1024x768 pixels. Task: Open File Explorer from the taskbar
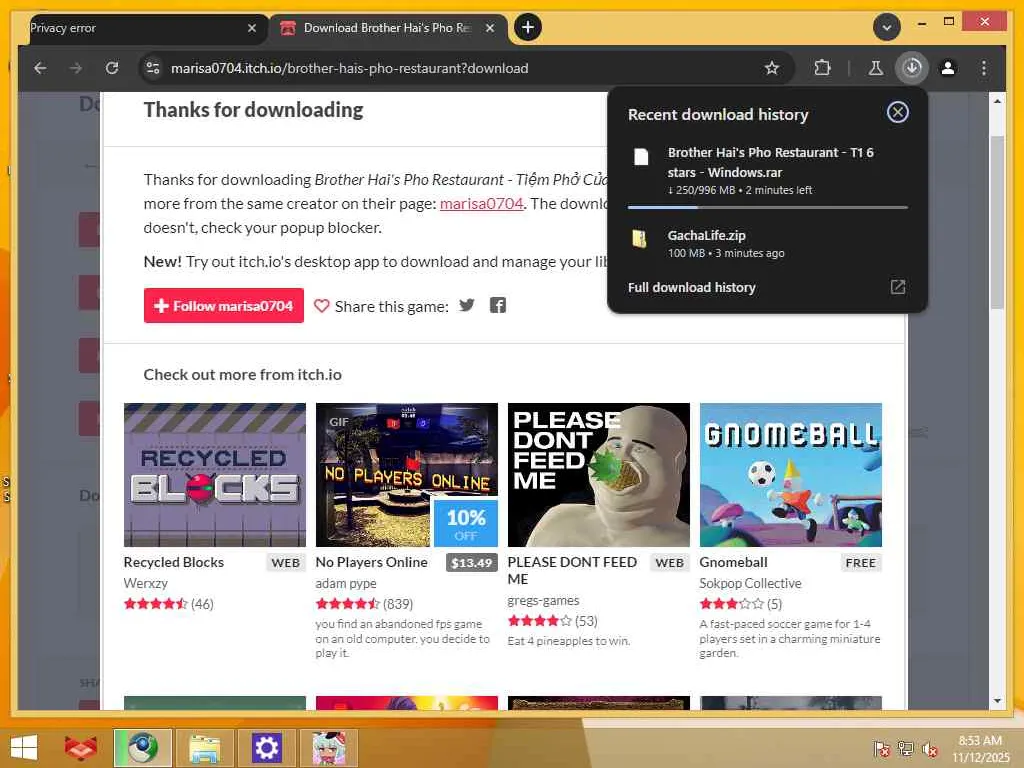coord(204,748)
